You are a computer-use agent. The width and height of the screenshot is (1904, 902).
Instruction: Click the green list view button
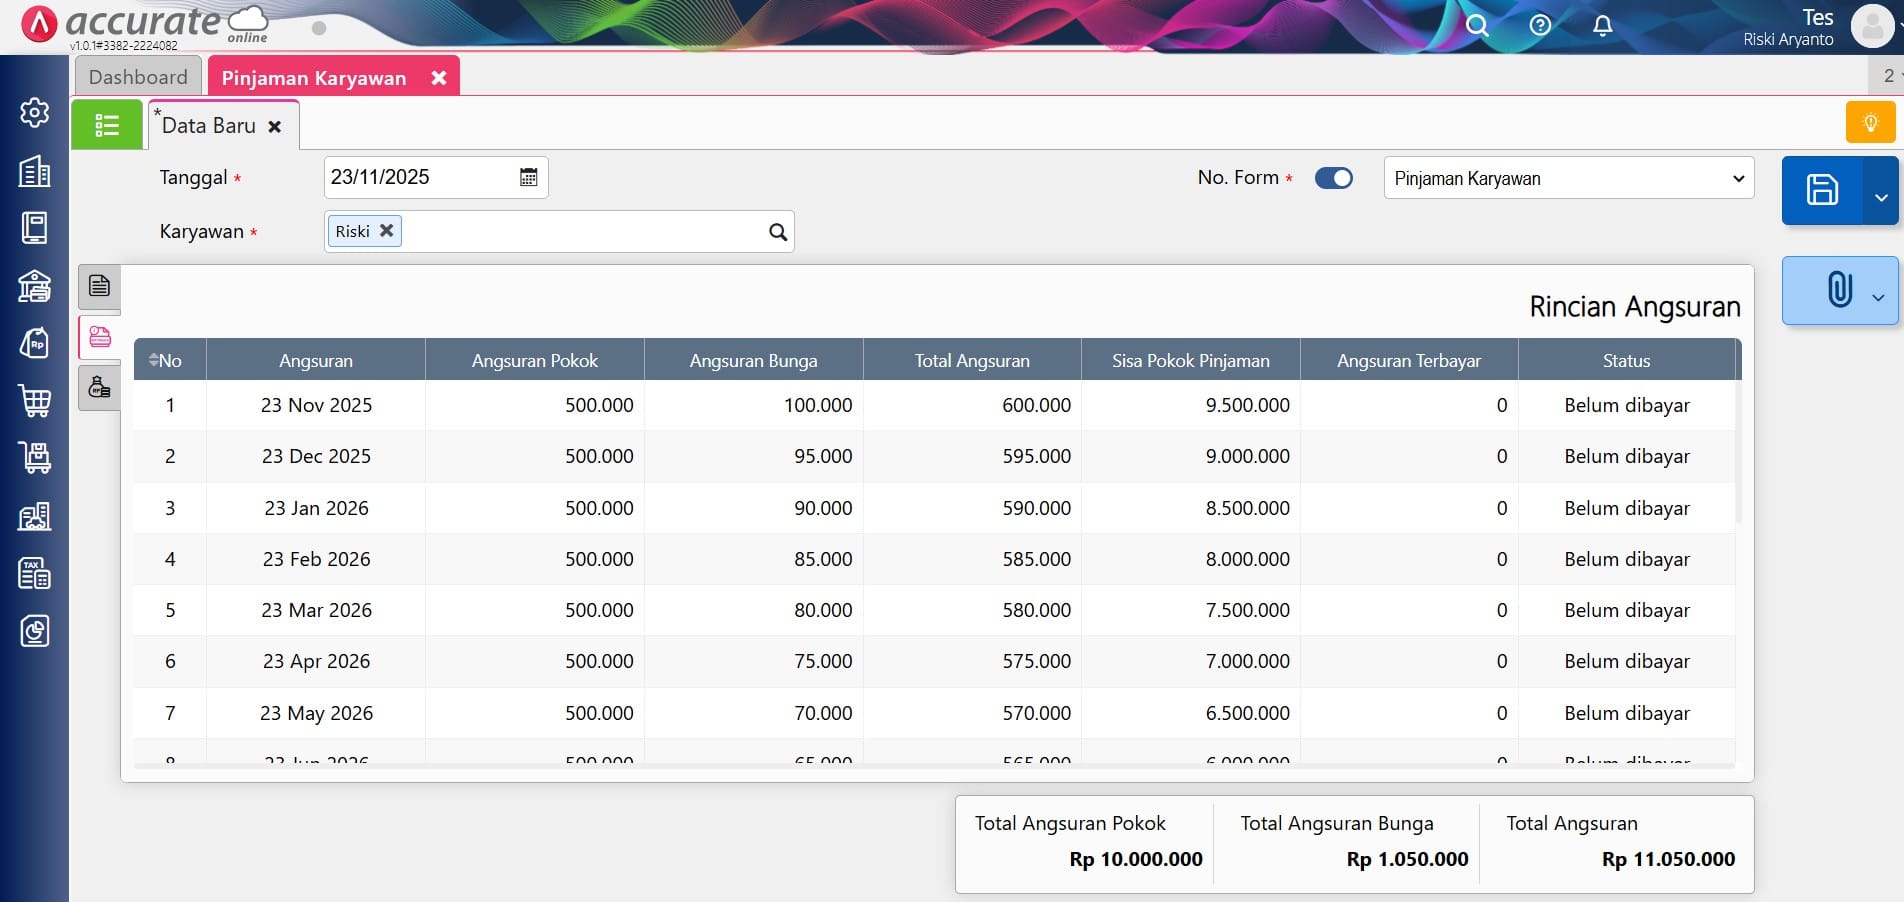107,125
